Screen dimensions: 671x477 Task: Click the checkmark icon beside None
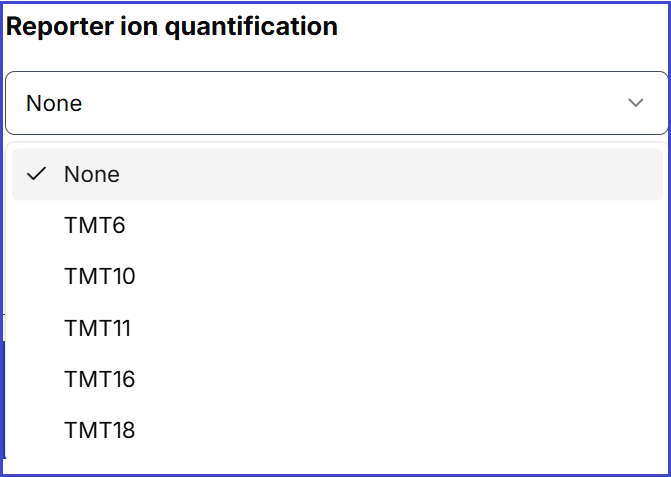click(x=37, y=174)
